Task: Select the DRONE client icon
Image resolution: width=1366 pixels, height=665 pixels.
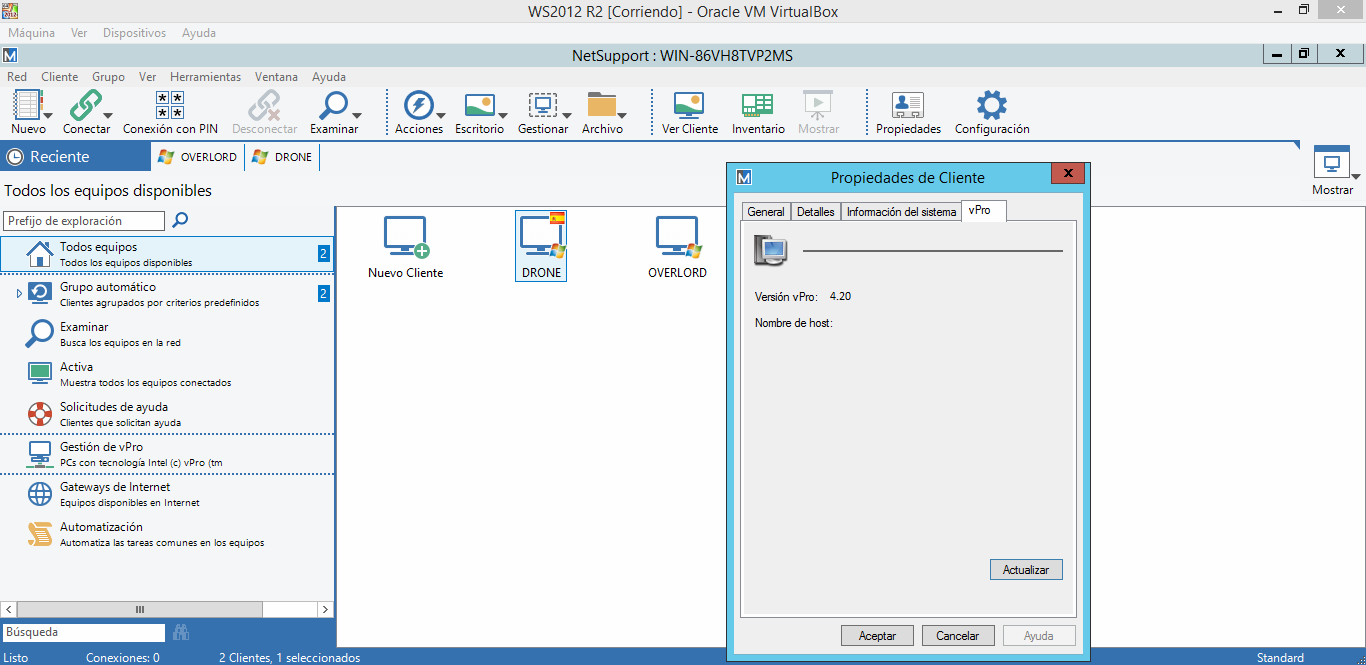Action: click(x=541, y=246)
